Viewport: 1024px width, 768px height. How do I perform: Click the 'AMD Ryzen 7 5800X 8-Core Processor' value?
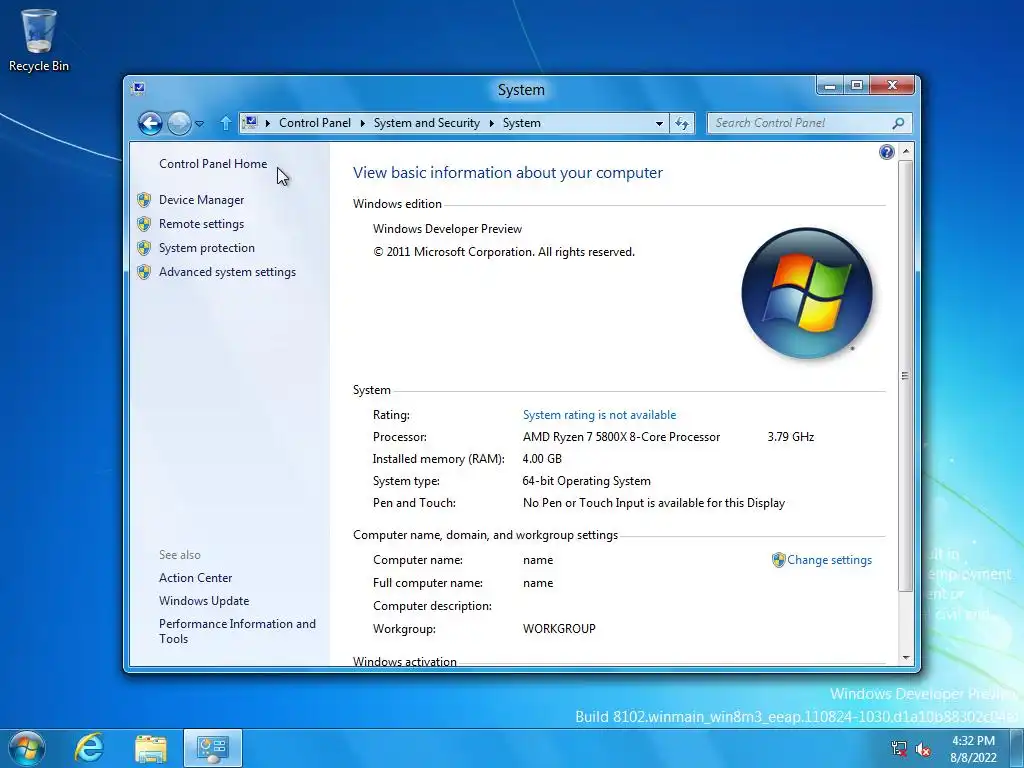[621, 437]
